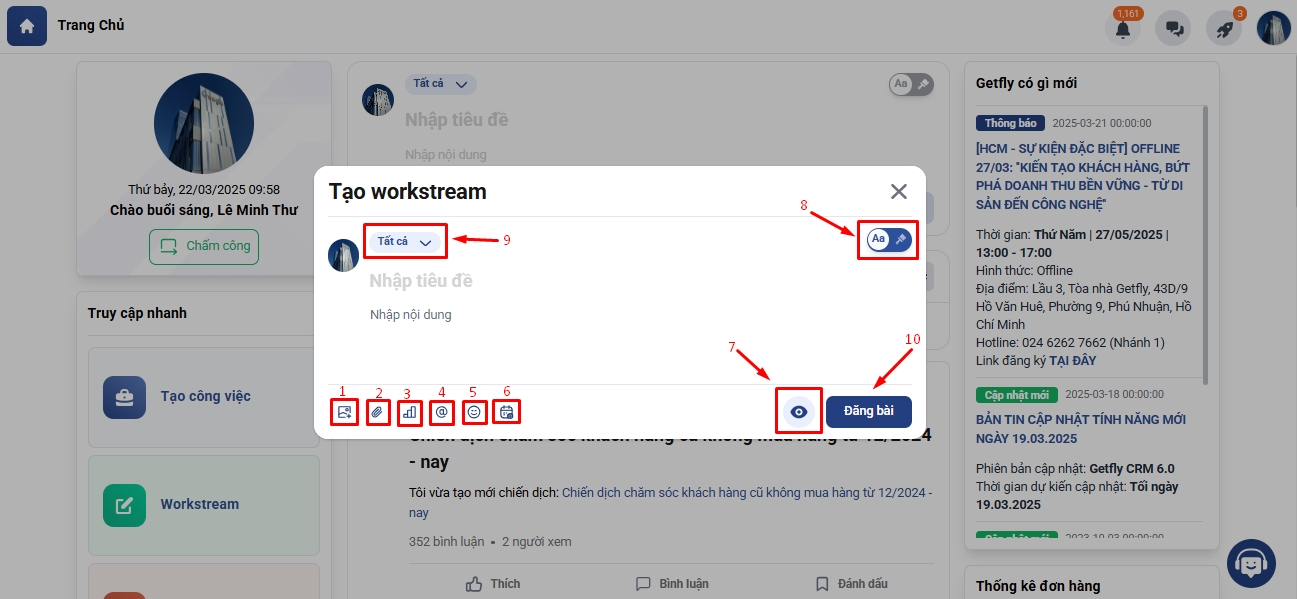
Task: Toggle the background Aa switch behind modal
Action: (911, 84)
